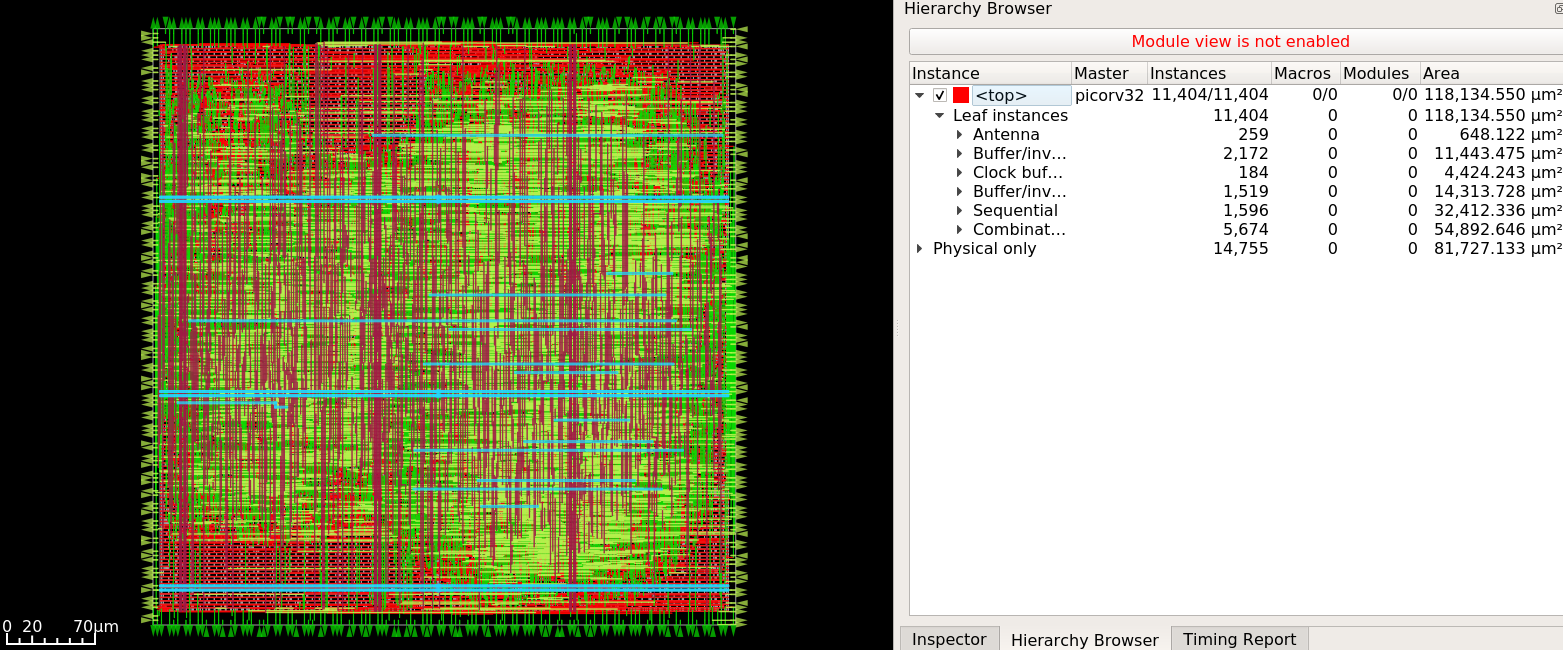Expand the Antenna category
Image resolution: width=1563 pixels, height=650 pixels.
[x=960, y=134]
